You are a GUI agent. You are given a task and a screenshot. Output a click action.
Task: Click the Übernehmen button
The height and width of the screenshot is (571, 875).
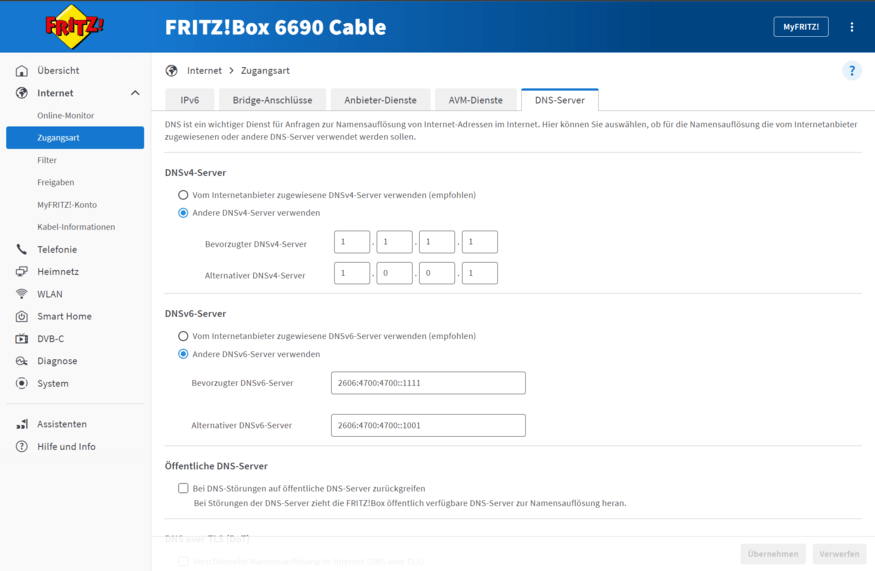[x=773, y=554]
